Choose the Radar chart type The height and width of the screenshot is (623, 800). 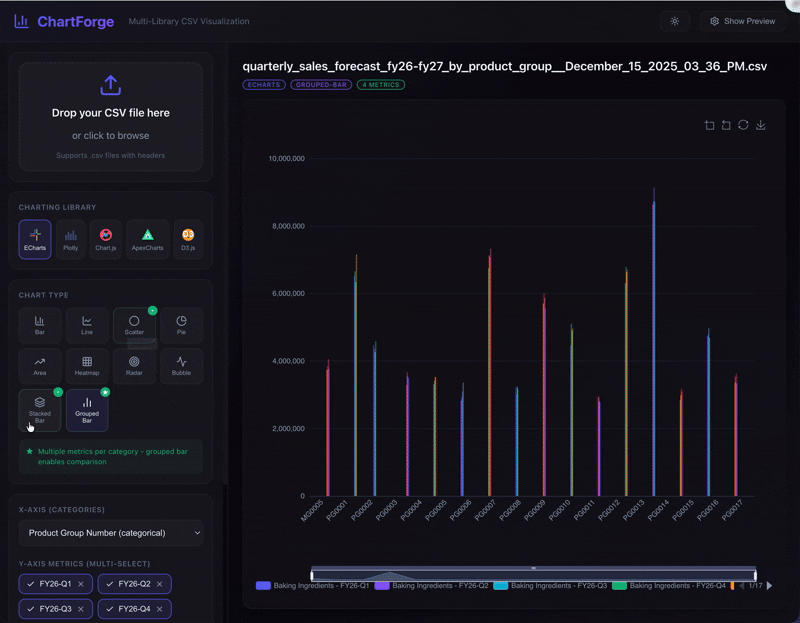[x=134, y=366]
